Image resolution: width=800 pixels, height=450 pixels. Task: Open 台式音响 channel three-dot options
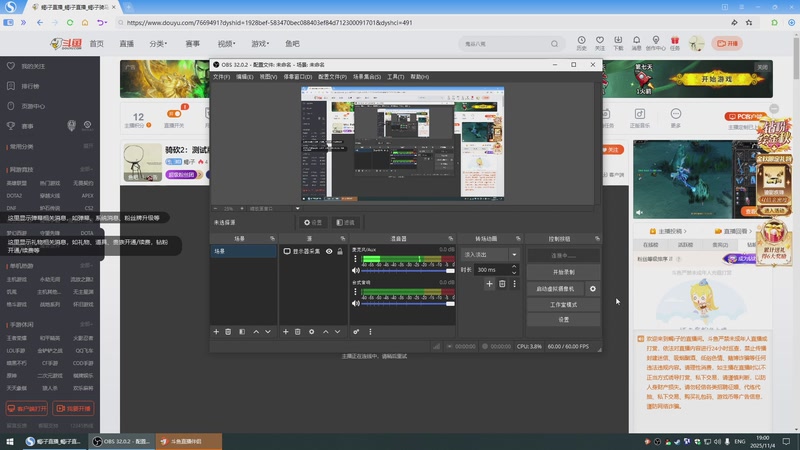[x=356, y=292]
